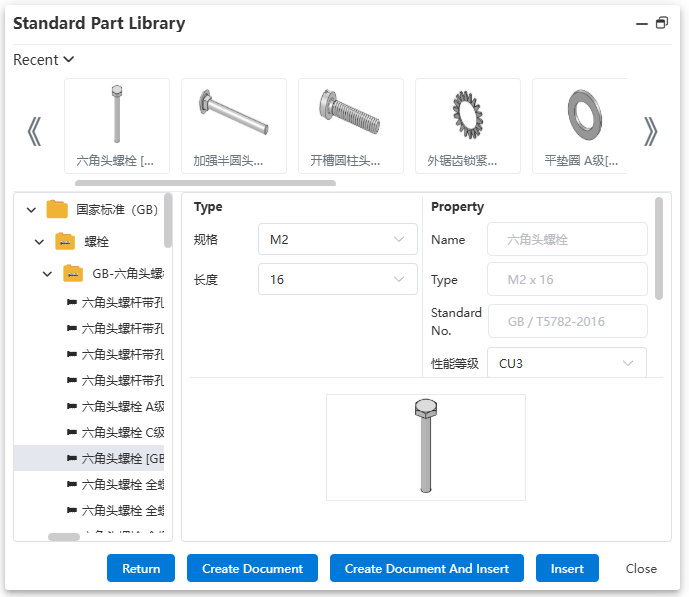Select 六角头螺栓 A级 in the tree
Viewport: 689px width, 597px height.
(116, 407)
